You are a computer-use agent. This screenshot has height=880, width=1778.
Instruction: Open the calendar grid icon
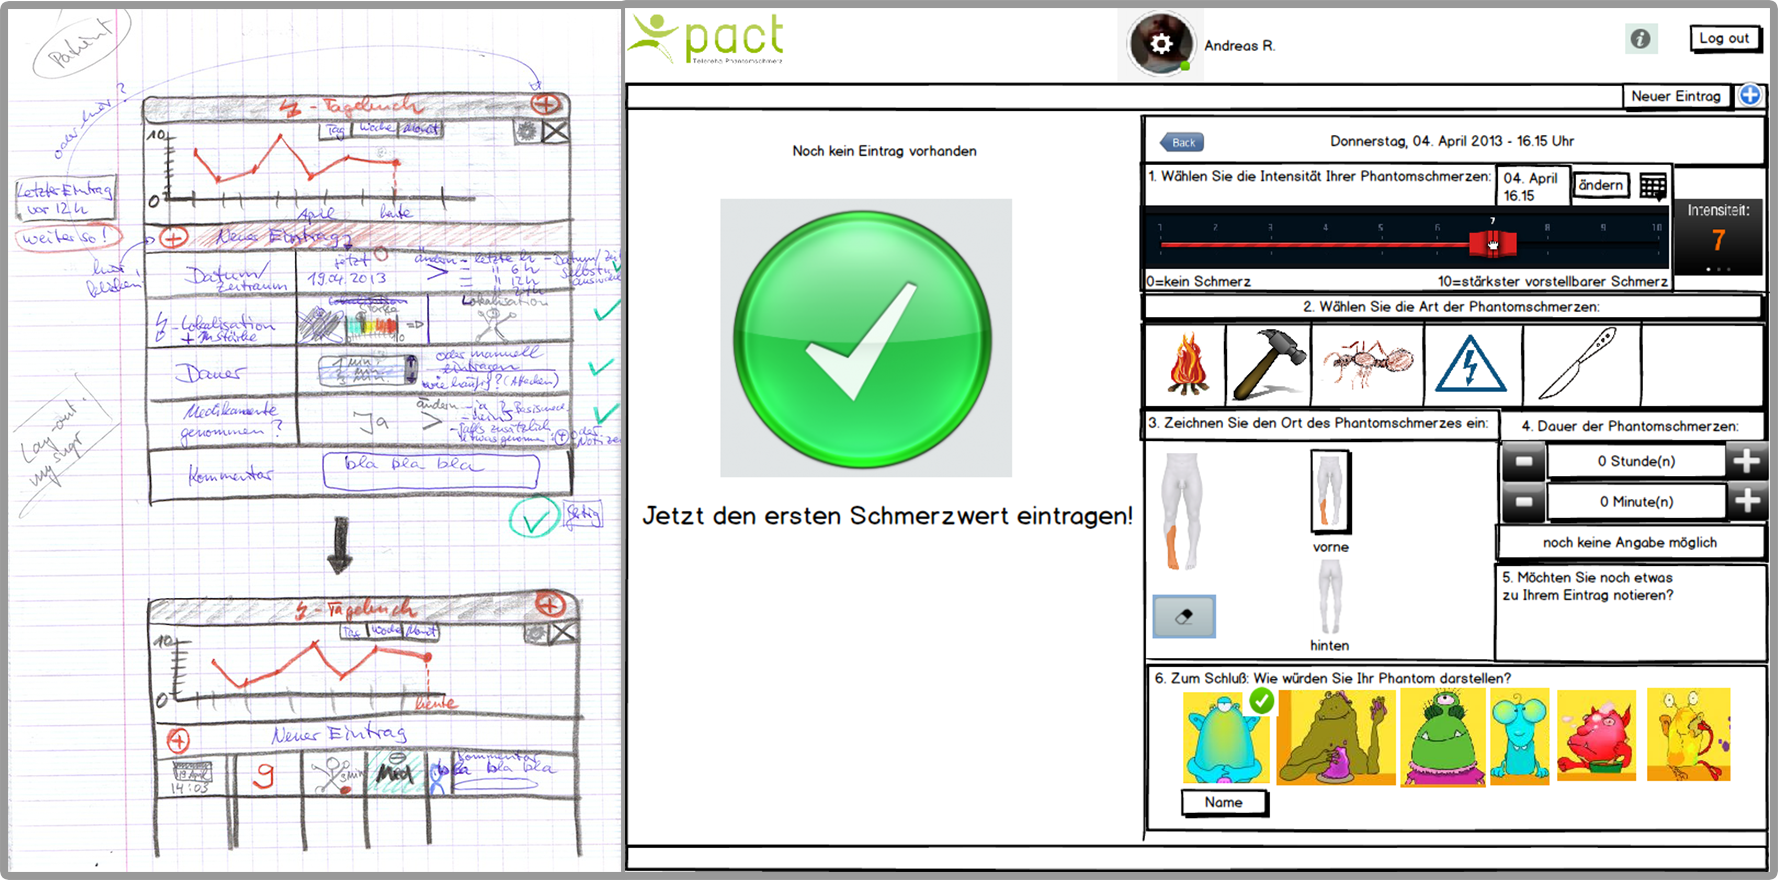click(1653, 186)
